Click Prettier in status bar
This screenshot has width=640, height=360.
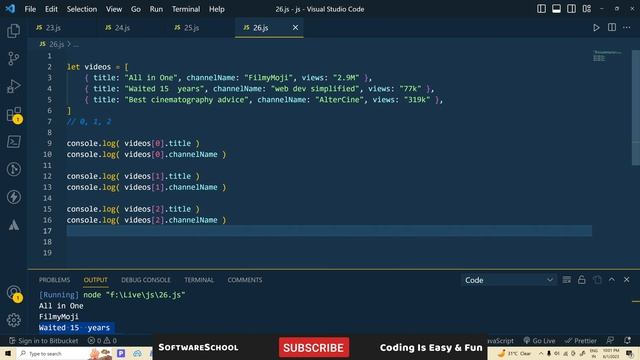click(581, 340)
